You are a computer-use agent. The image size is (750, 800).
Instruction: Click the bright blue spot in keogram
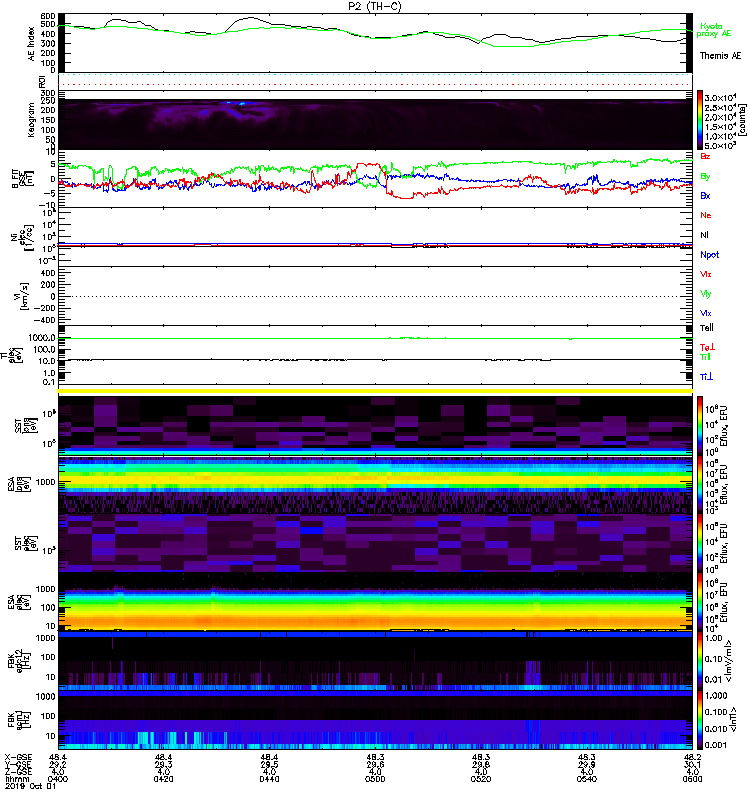point(242,104)
